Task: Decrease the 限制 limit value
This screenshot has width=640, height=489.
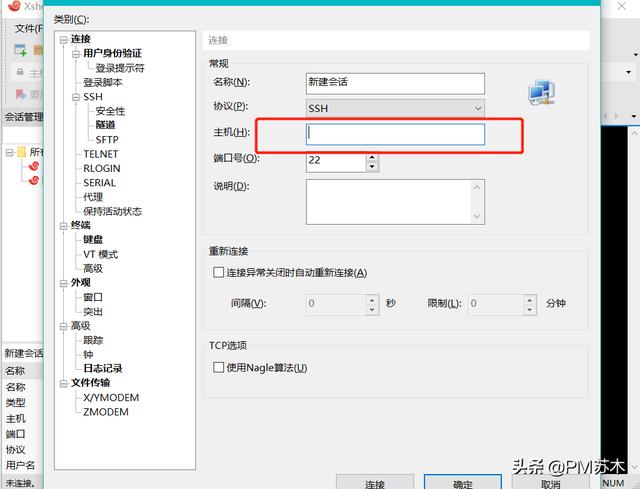Action: [529, 309]
